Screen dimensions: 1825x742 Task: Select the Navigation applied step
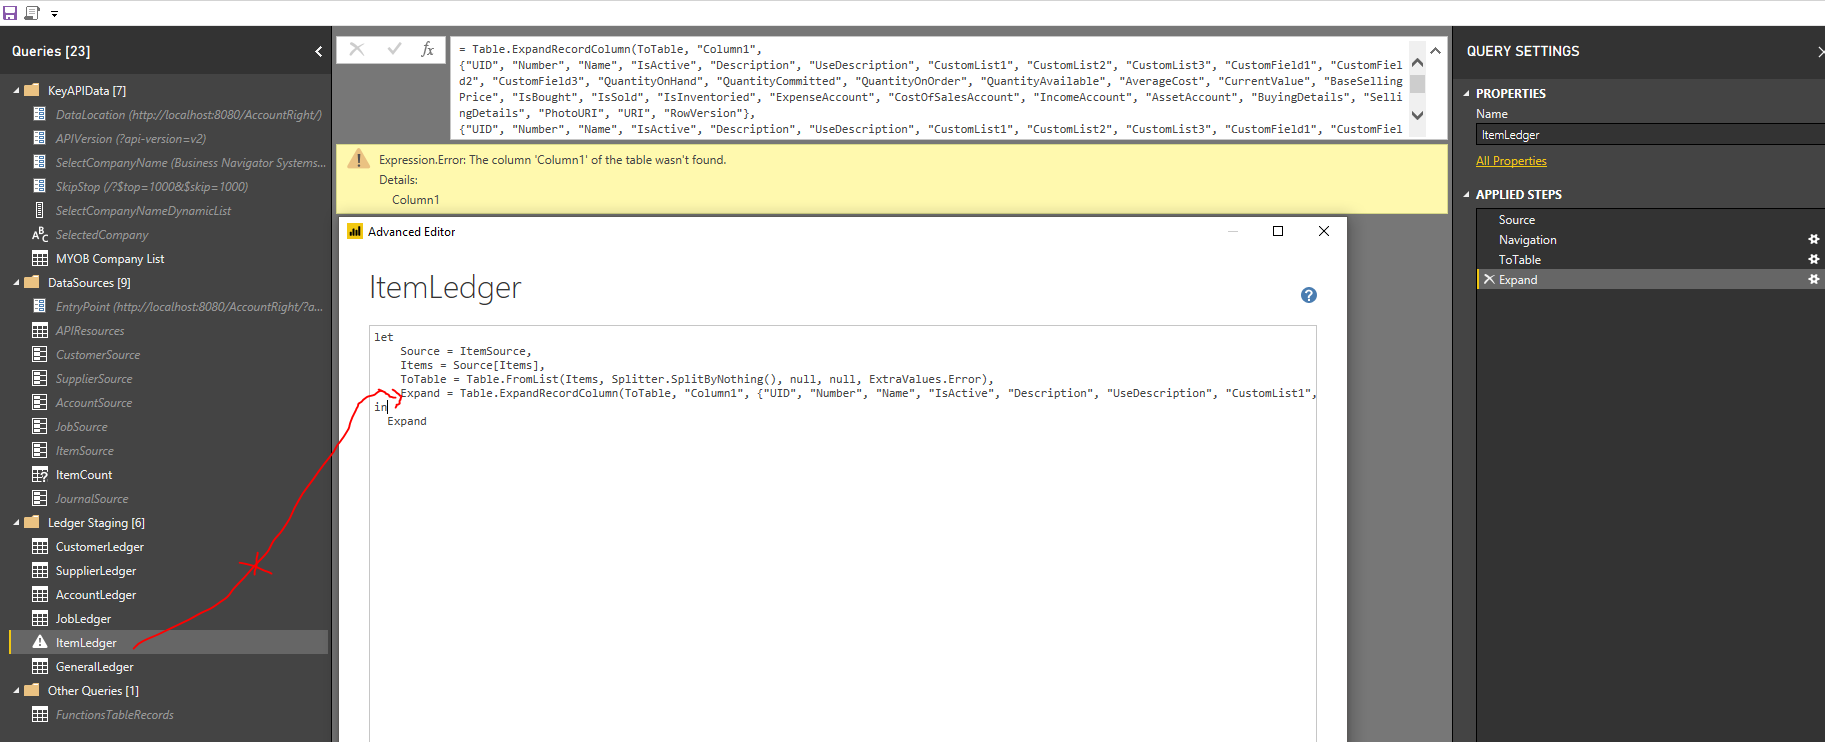[1651, 240]
